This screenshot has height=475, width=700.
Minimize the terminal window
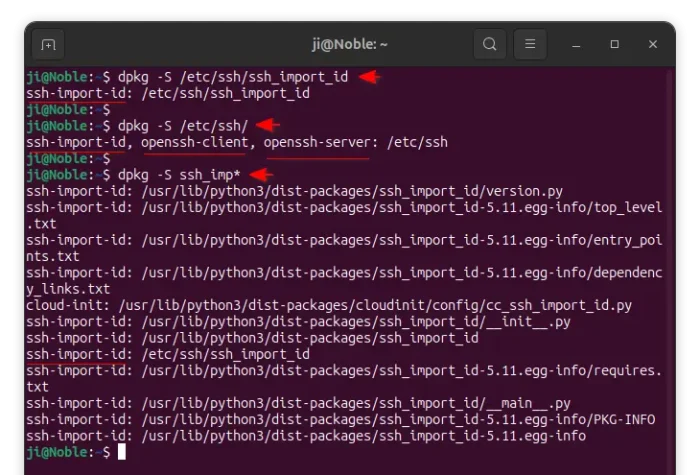(576, 45)
